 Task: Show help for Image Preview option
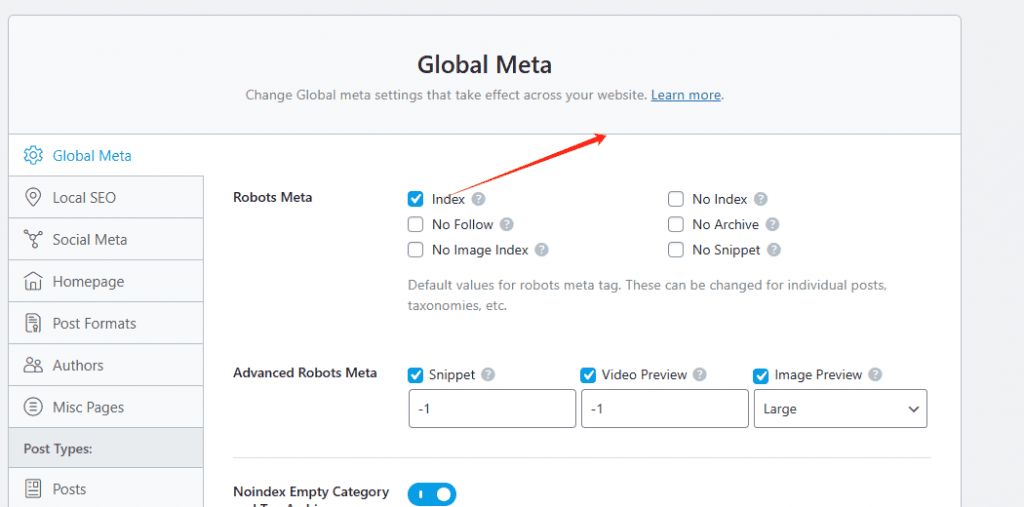[875, 375]
